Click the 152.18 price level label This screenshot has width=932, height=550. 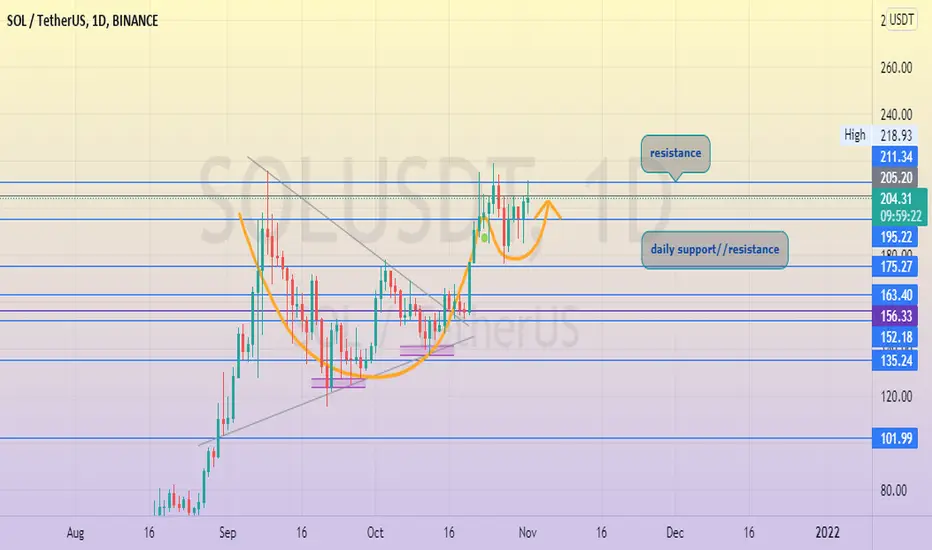(895, 337)
